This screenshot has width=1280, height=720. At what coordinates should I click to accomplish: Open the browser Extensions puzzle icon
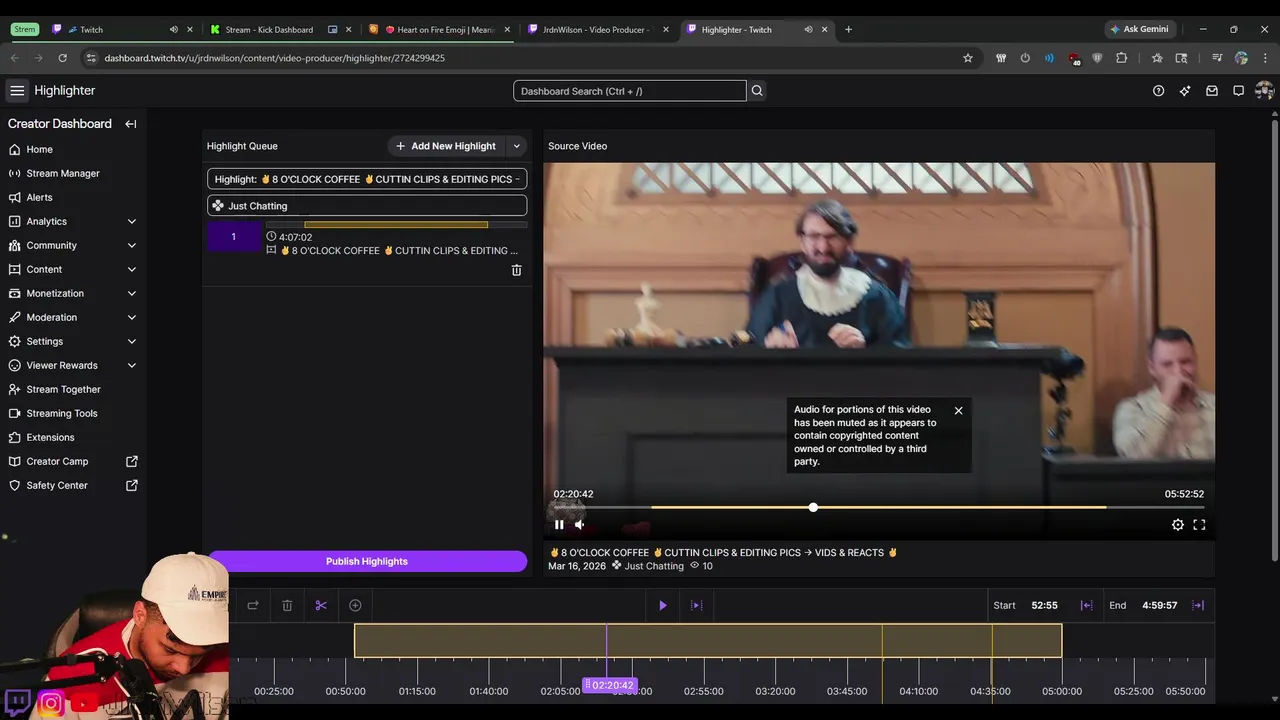tap(1121, 58)
